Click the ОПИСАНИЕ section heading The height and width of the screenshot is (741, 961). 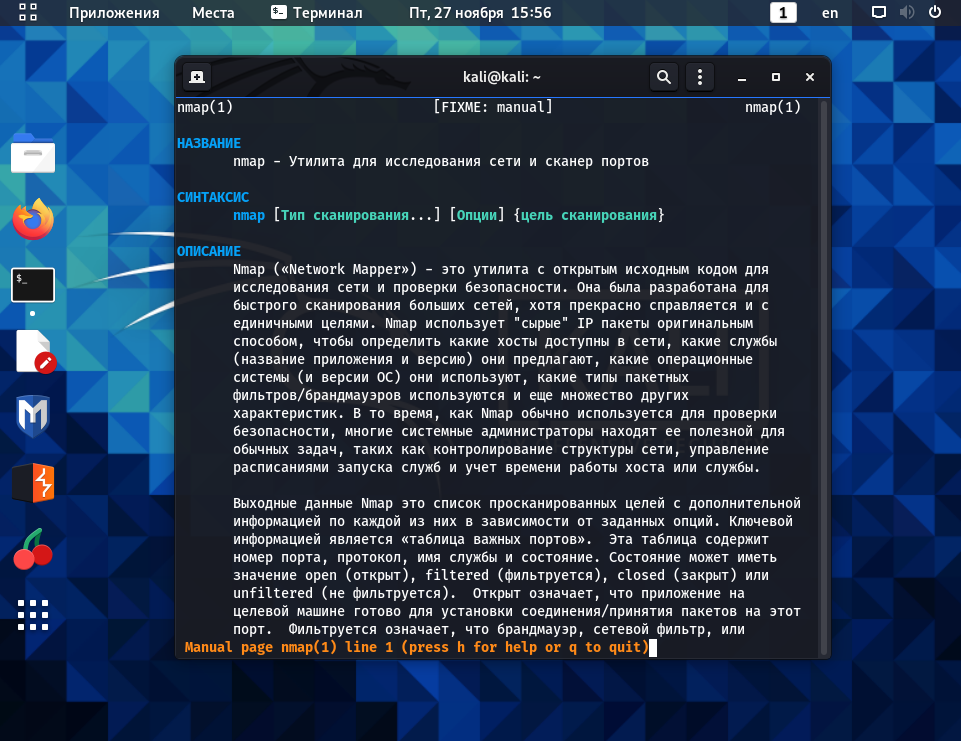[209, 251]
